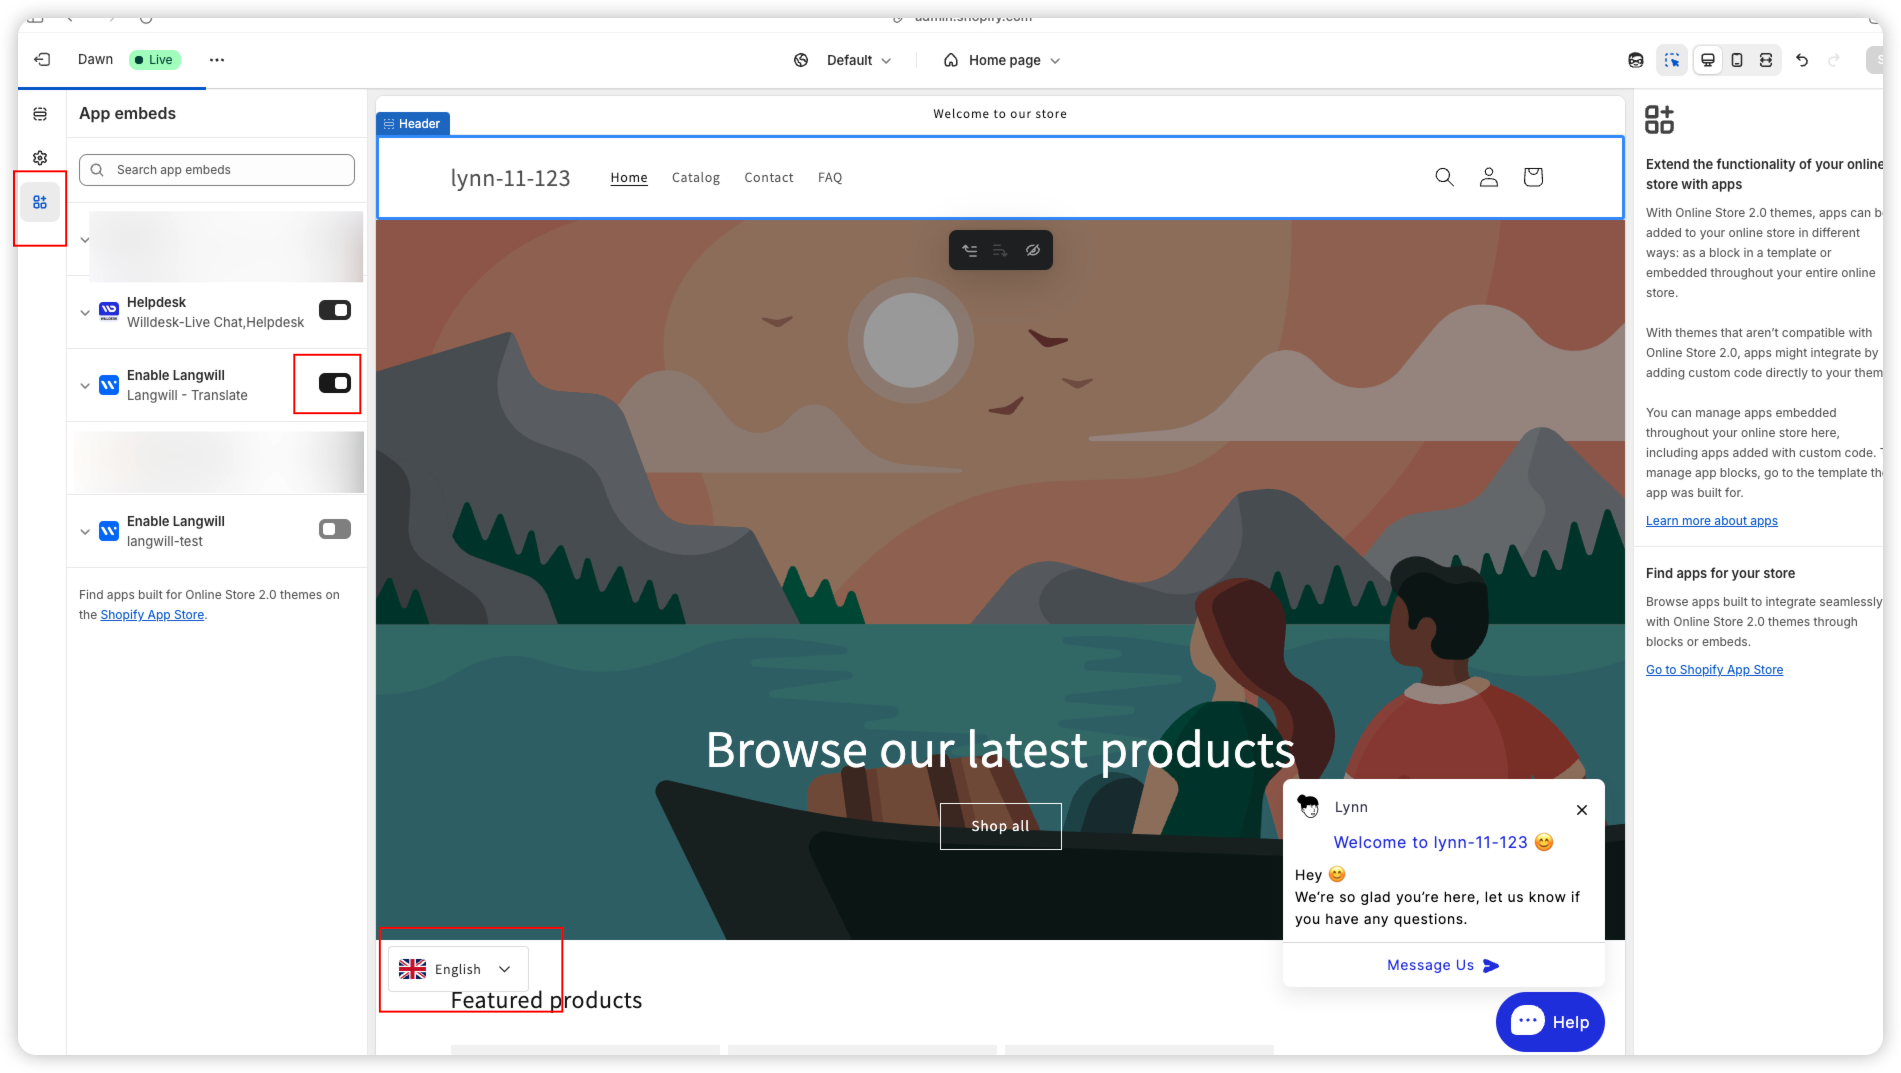The width and height of the screenshot is (1901, 1073).
Task: Open FAQ in the store navigation
Action: point(830,177)
